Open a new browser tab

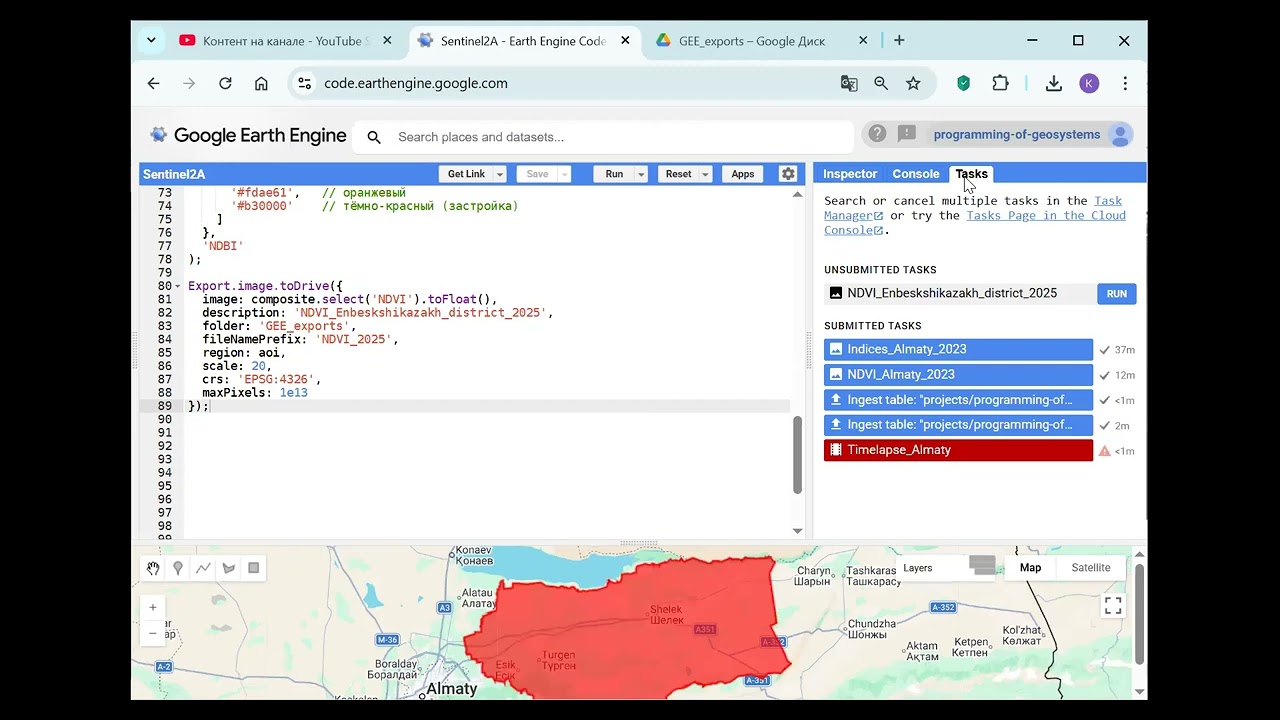pos(899,41)
